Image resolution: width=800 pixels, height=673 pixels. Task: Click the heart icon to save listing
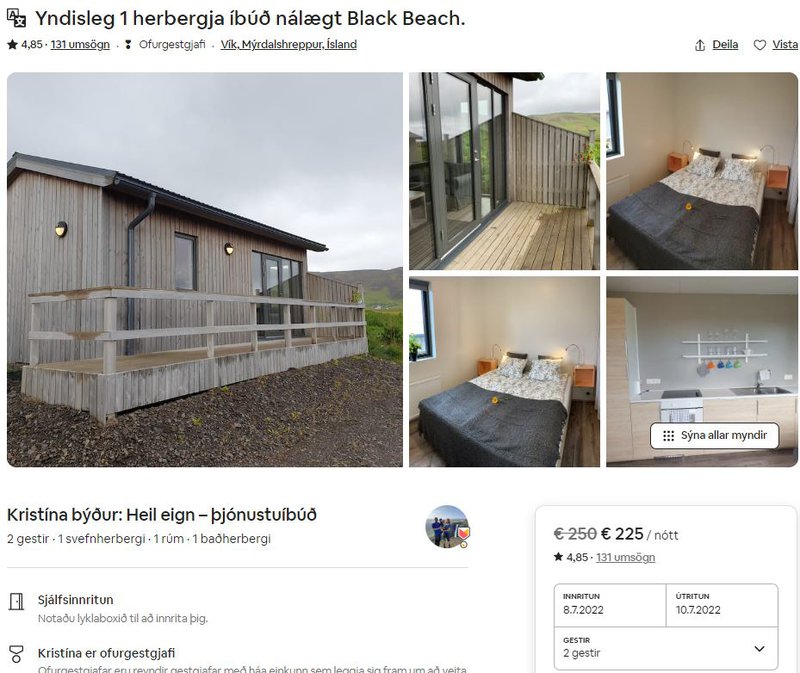pyautogui.click(x=760, y=45)
